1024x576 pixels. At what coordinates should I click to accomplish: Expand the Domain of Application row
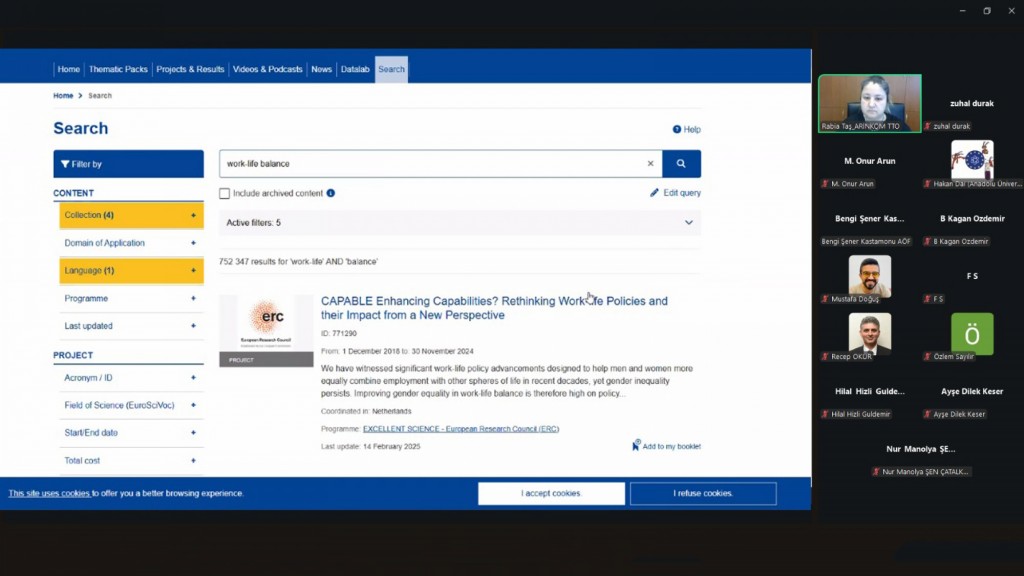coord(131,243)
